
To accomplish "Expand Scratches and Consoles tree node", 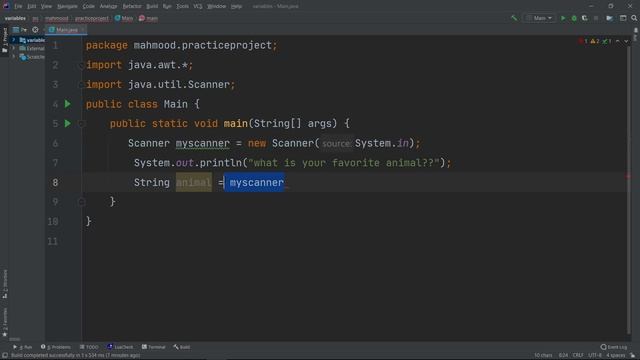I will [13, 57].
